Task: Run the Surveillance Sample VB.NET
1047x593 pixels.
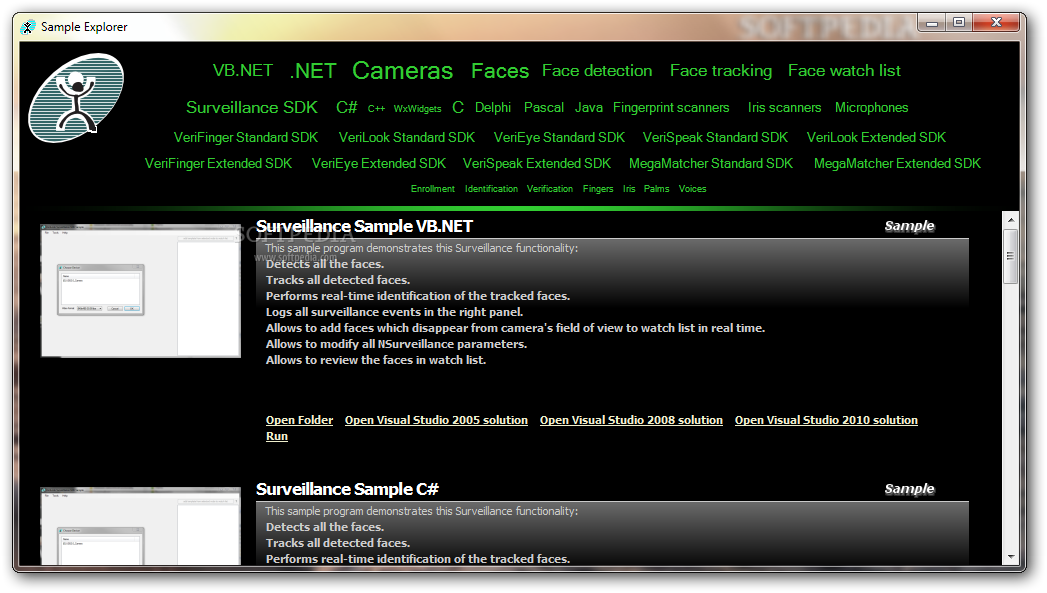Action: [x=276, y=436]
